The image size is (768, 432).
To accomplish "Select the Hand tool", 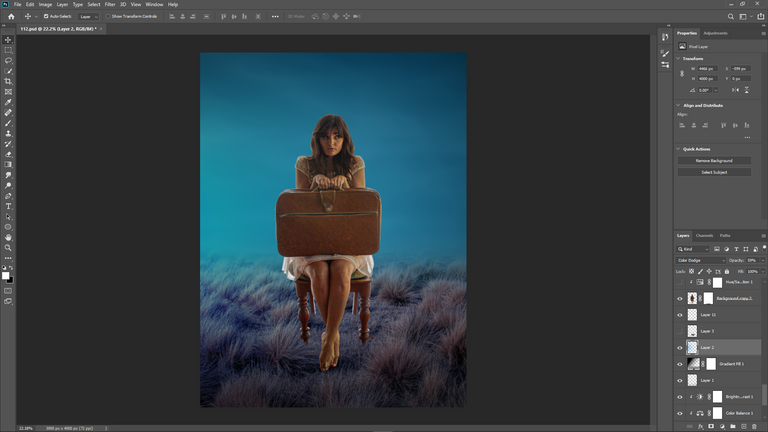I will (x=8, y=238).
